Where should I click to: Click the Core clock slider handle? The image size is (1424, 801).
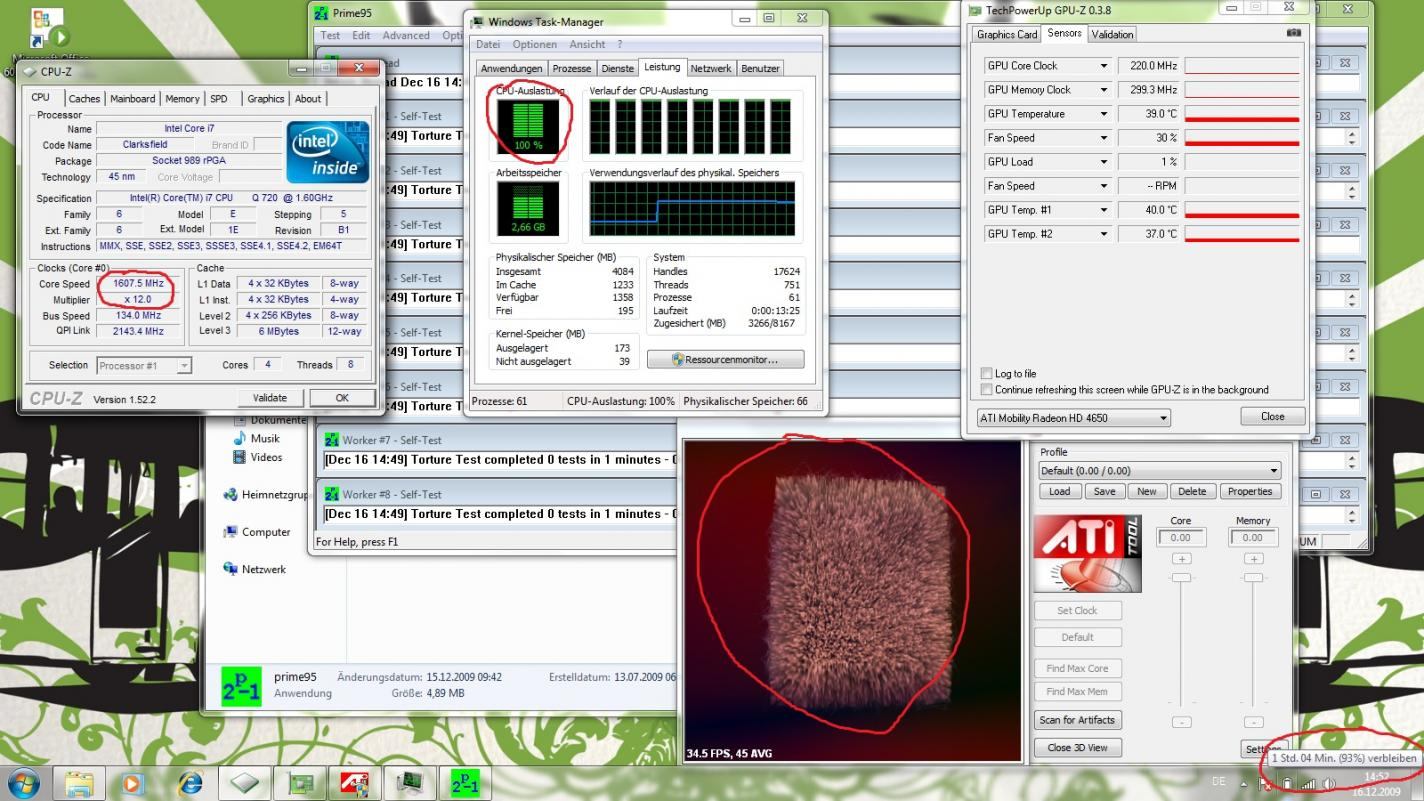point(1181,577)
